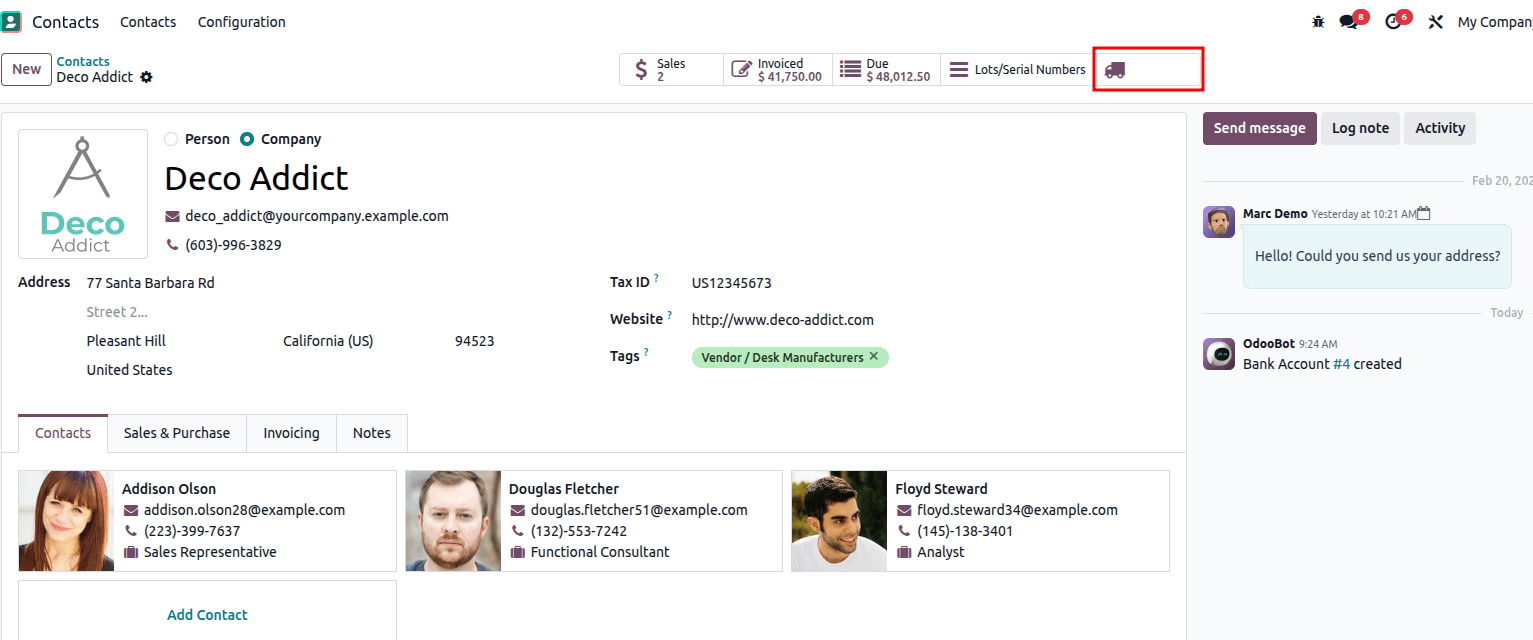This screenshot has width=1533, height=640.
Task: Open the www.deco-addict.com website link
Action: [x=782, y=319]
